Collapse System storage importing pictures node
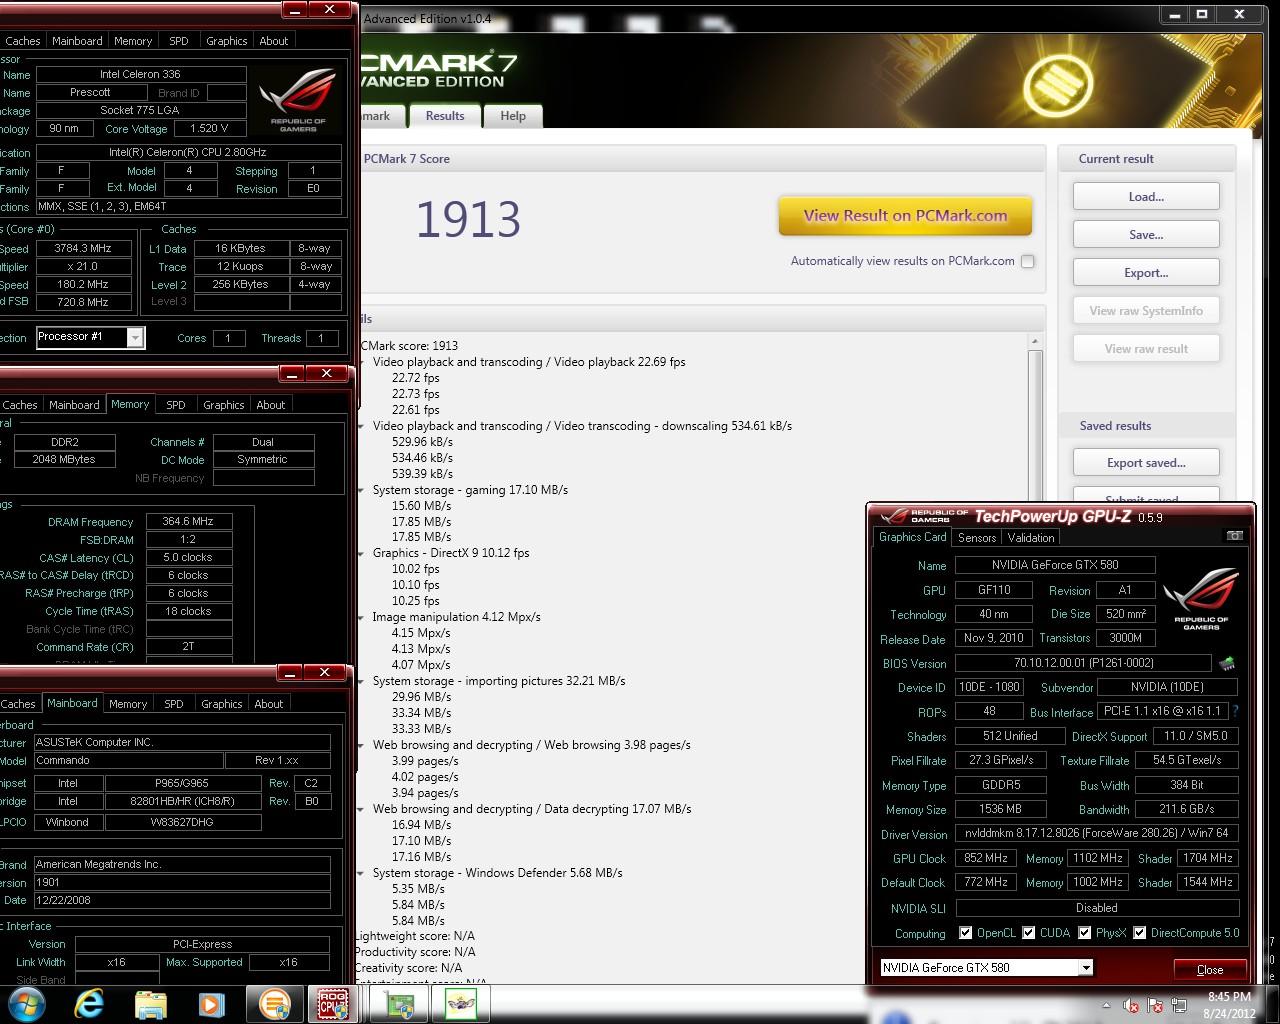 (x=362, y=681)
